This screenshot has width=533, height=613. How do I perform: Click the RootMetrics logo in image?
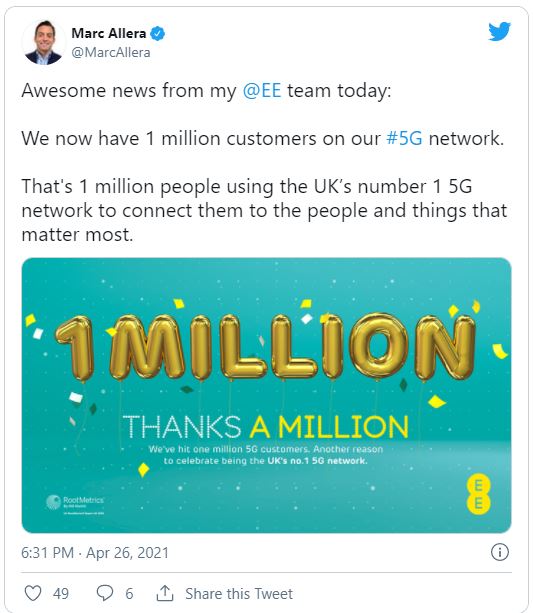coord(75,504)
